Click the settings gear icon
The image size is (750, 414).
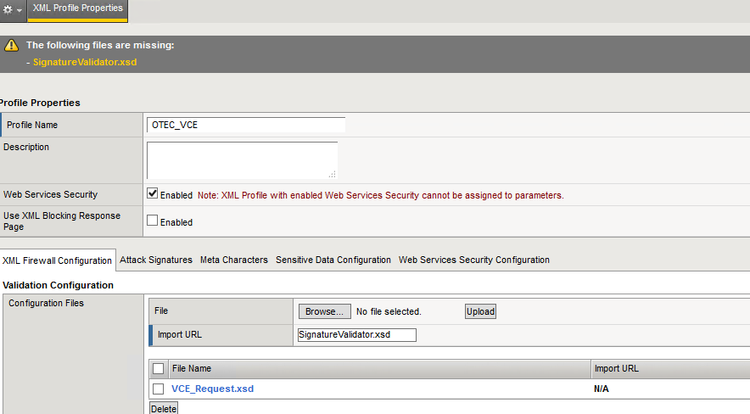point(8,9)
